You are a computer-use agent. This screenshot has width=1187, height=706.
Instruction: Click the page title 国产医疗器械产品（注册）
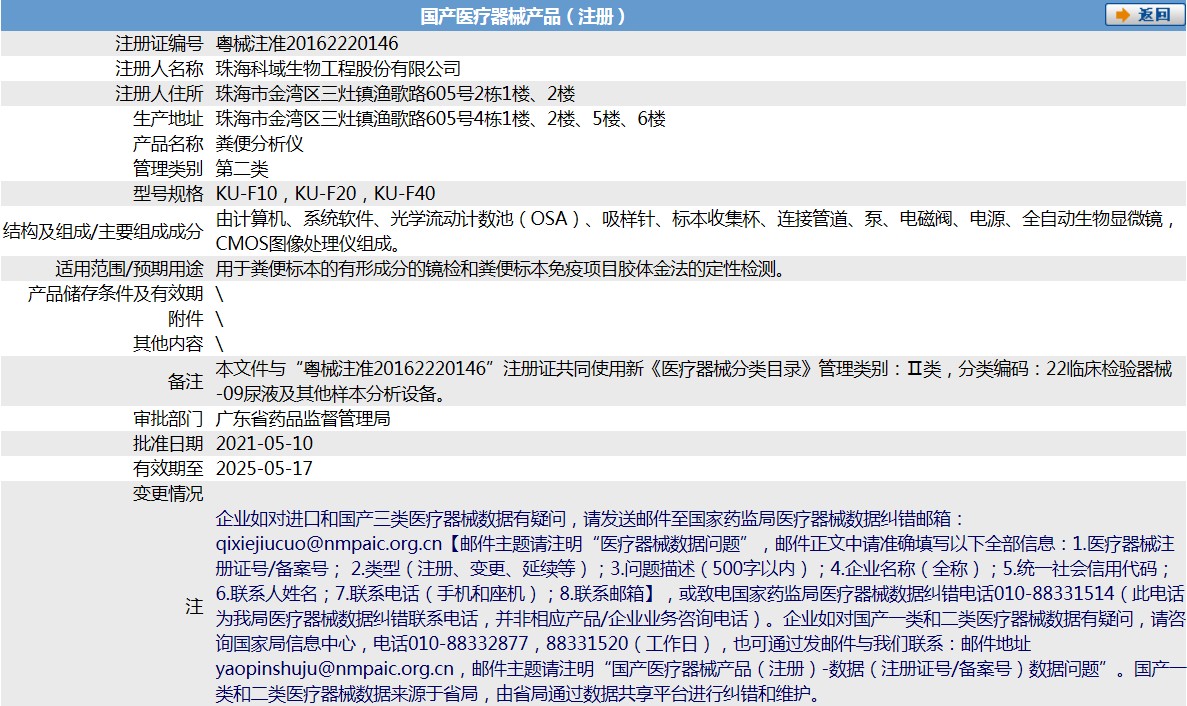(524, 16)
